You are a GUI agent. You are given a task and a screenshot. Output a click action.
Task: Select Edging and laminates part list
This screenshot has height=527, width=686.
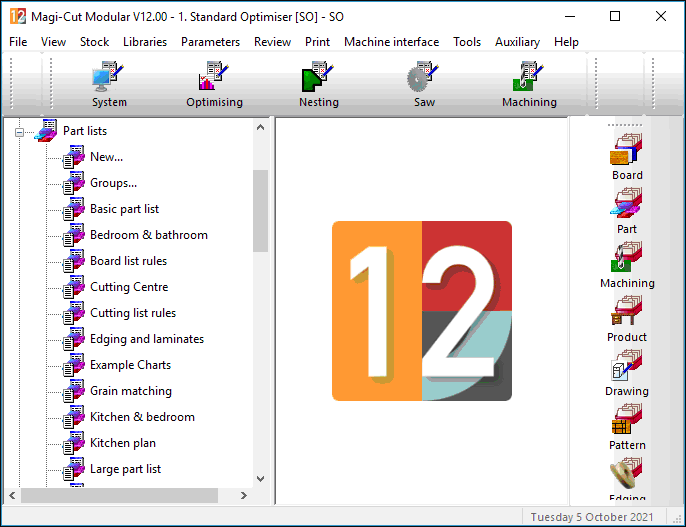tap(146, 339)
